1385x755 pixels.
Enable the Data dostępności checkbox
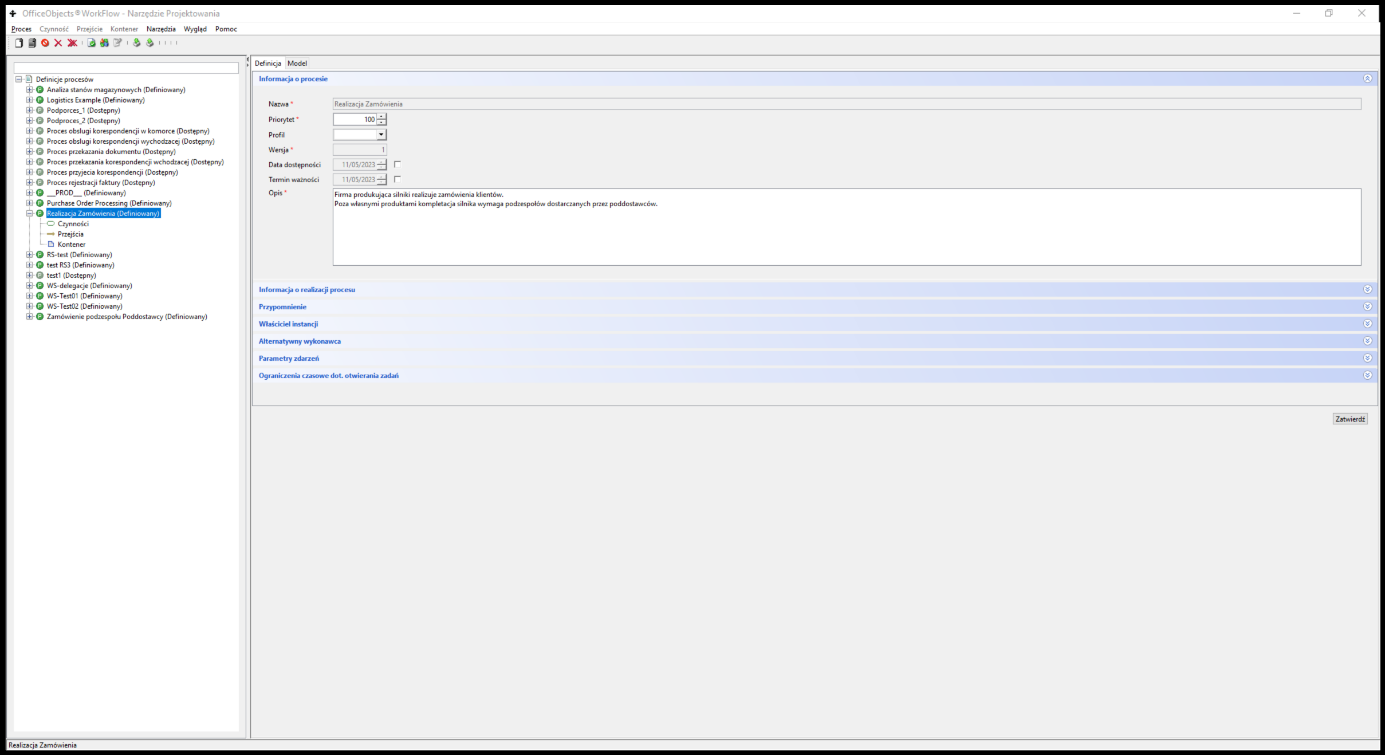(397, 164)
